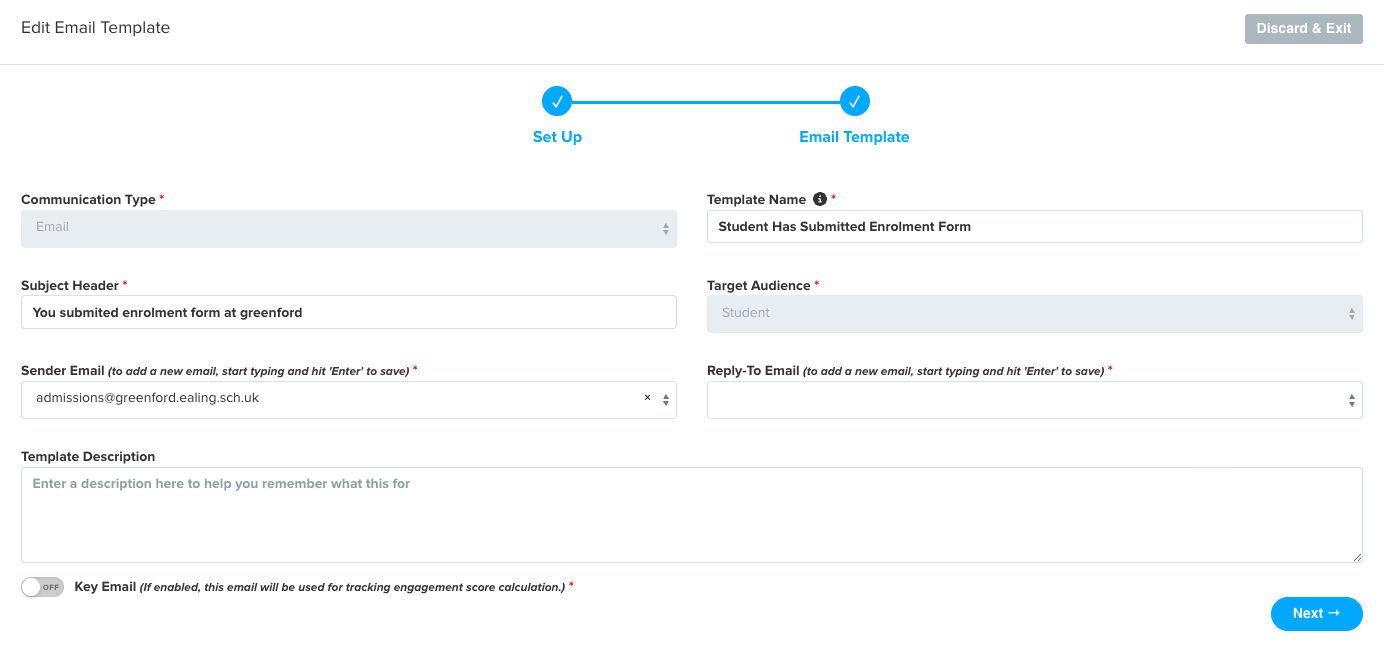The height and width of the screenshot is (651, 1384).
Task: Click the Template Name input field
Action: click(x=1035, y=226)
